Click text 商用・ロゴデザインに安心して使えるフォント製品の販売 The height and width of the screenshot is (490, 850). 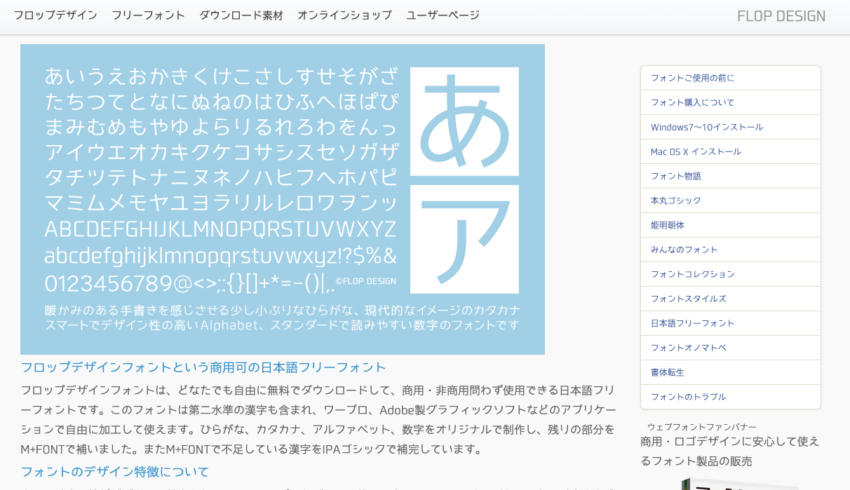point(730,452)
